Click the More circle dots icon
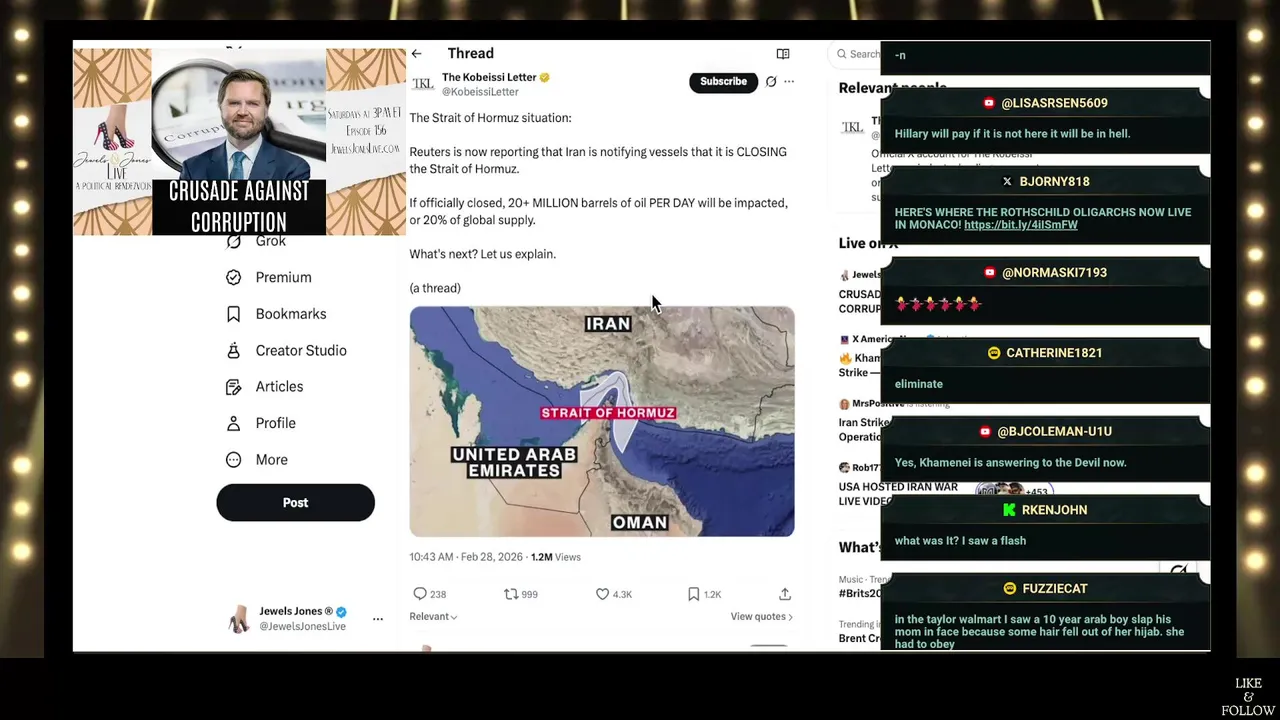 point(233,460)
